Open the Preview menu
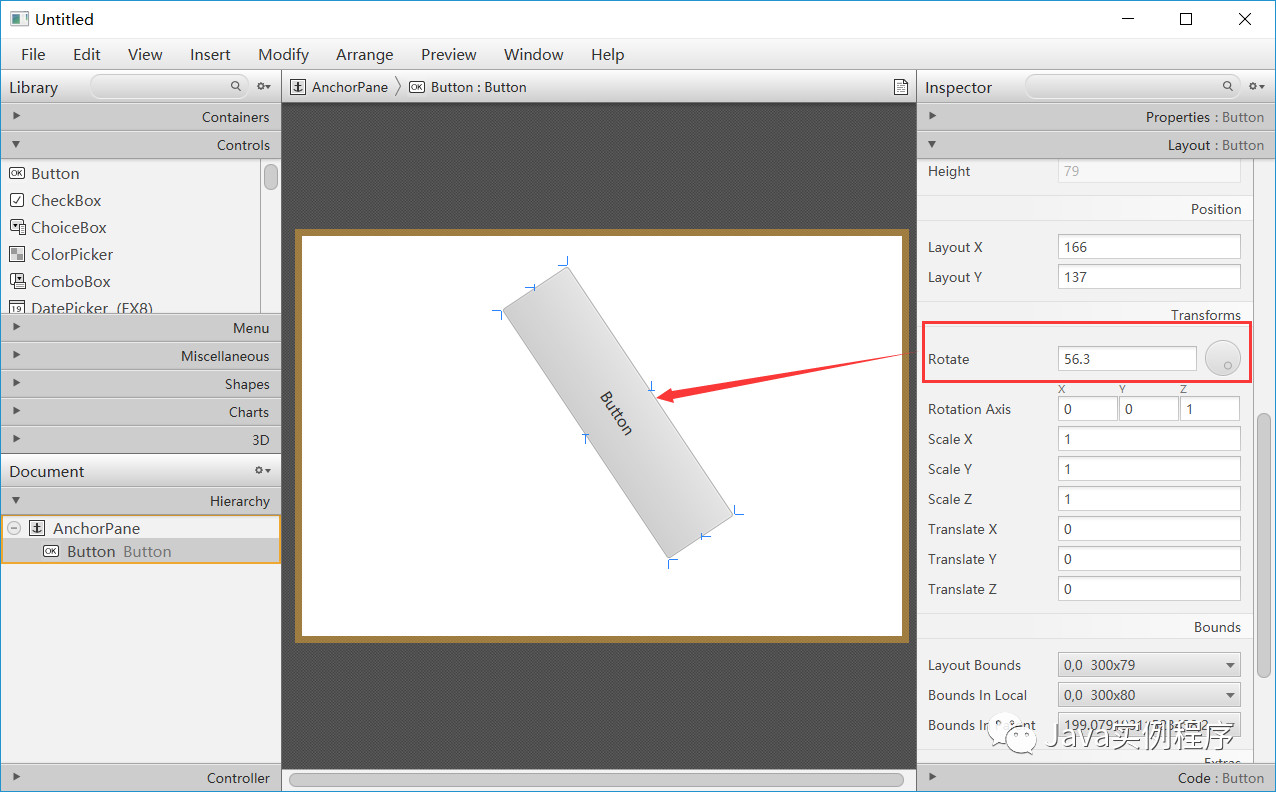This screenshot has height=792, width=1276. (x=449, y=54)
